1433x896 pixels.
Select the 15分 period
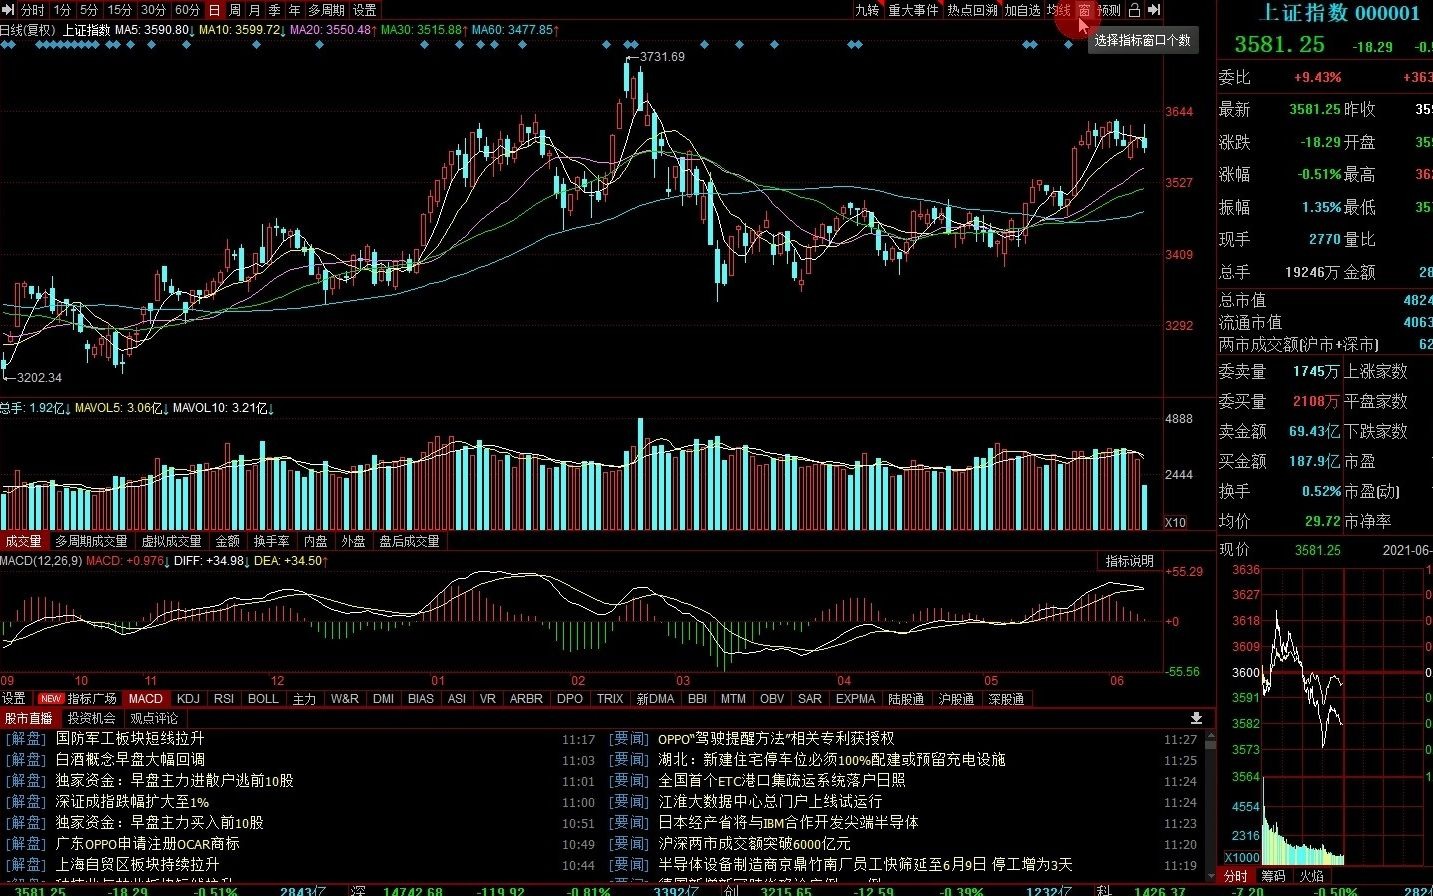click(119, 10)
